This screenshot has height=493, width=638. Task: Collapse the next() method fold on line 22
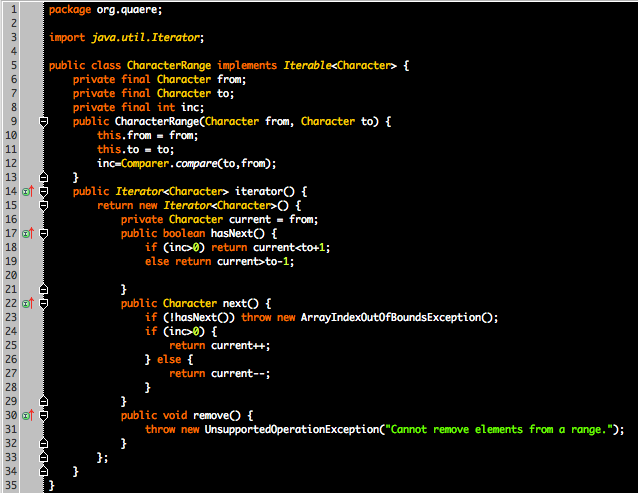tap(44, 304)
